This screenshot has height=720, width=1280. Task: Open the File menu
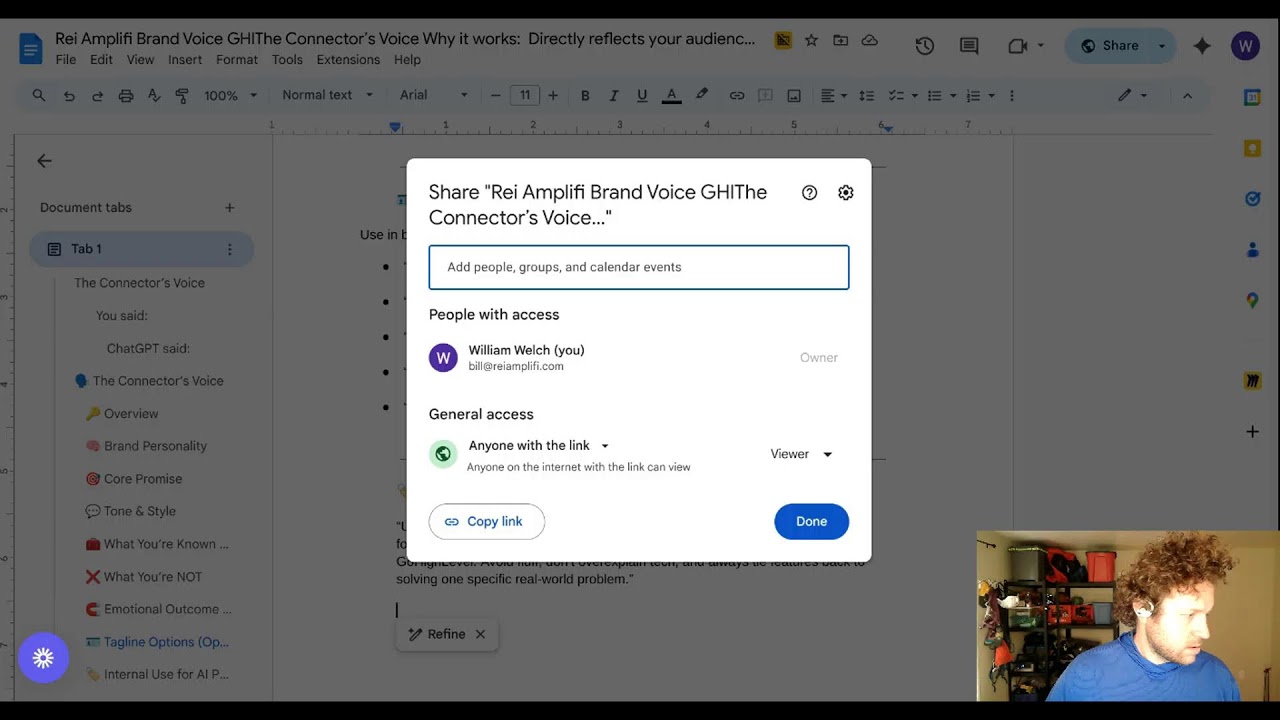pos(66,60)
